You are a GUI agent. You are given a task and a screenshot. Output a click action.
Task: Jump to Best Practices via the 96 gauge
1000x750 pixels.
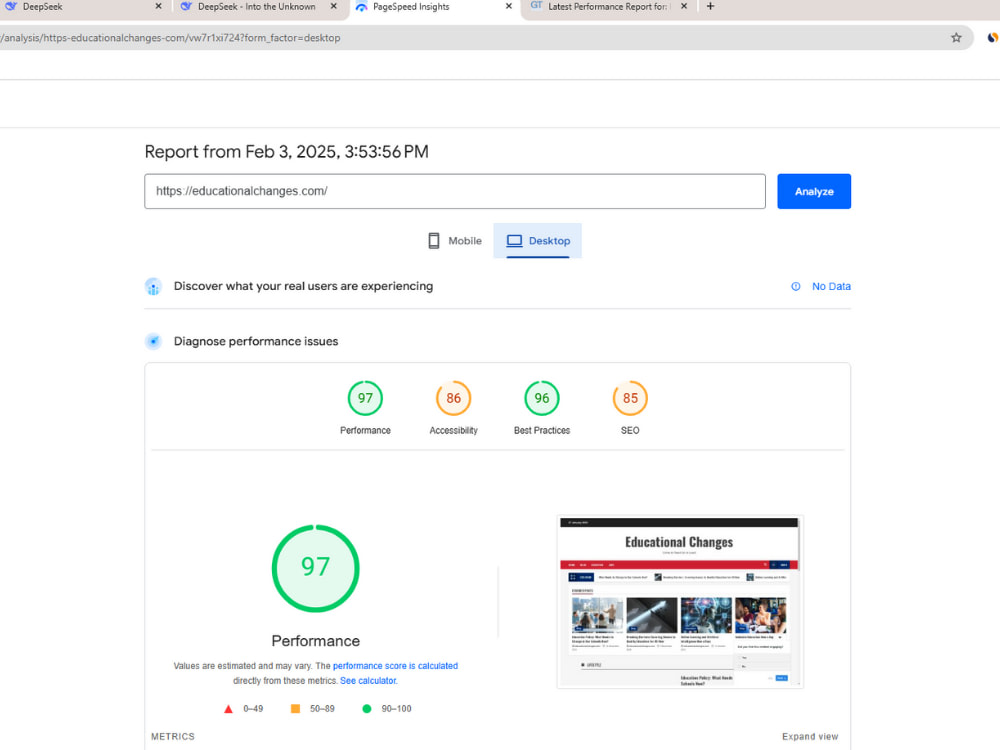tap(541, 398)
